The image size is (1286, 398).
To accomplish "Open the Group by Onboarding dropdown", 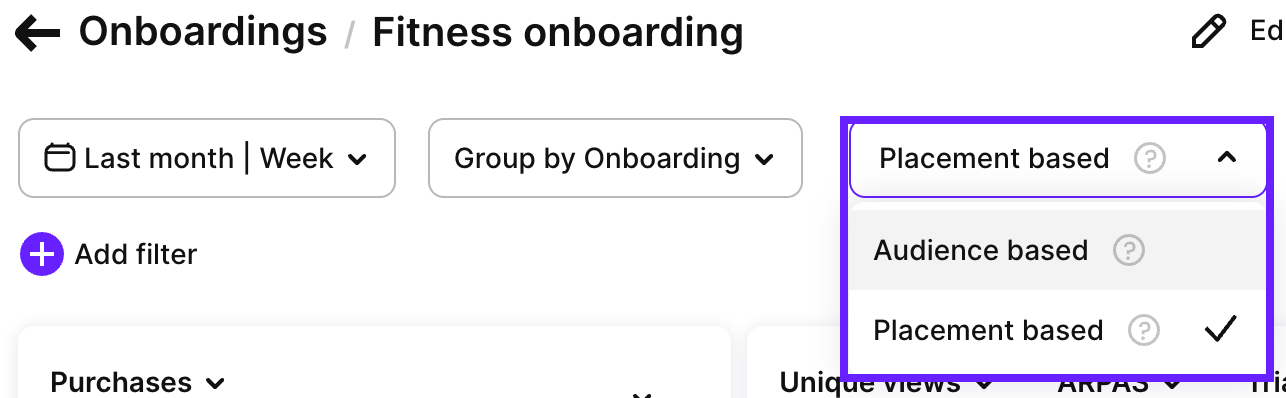I will coord(615,158).
